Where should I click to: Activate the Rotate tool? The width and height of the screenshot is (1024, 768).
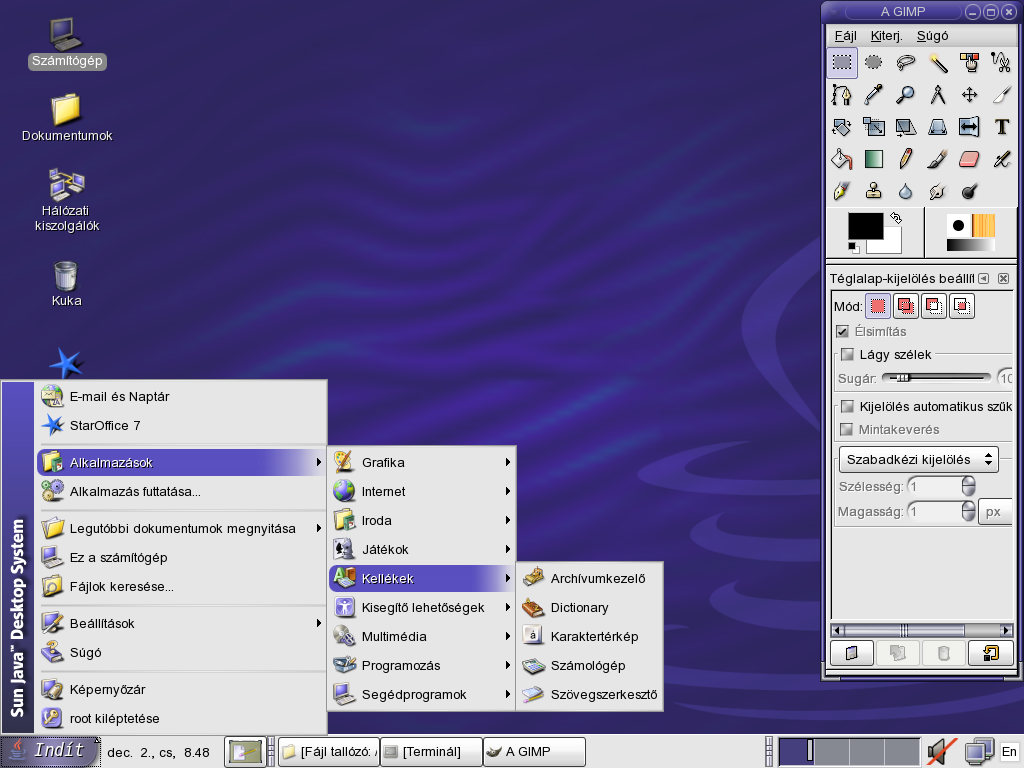(842, 127)
